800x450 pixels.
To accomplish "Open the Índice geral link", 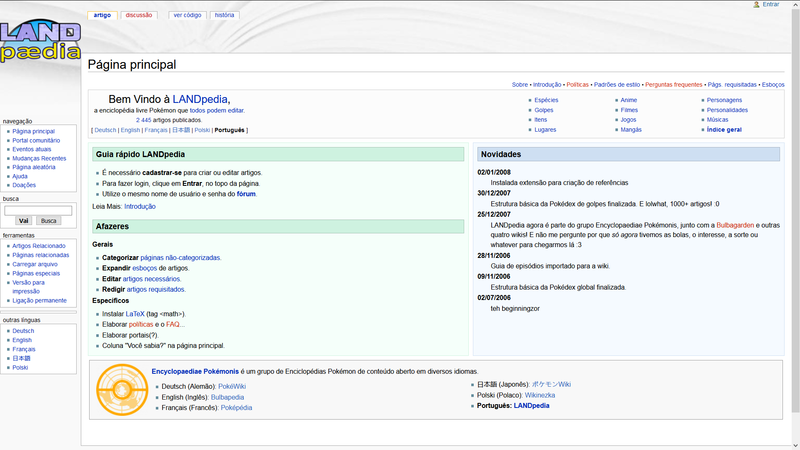I will tap(724, 130).
